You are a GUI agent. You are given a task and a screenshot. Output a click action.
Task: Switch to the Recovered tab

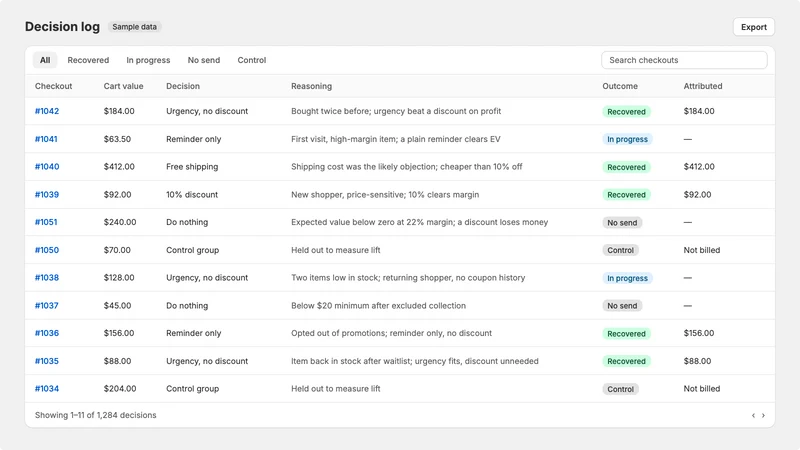click(88, 60)
